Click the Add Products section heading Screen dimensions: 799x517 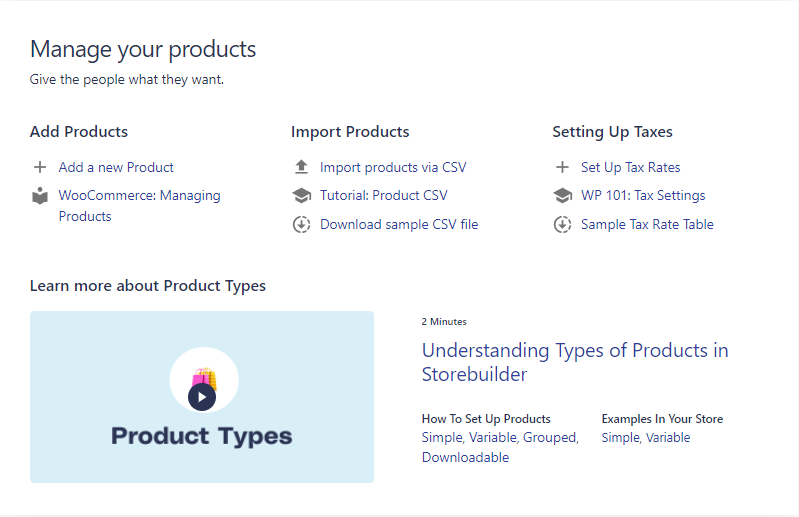pyautogui.click(x=78, y=132)
